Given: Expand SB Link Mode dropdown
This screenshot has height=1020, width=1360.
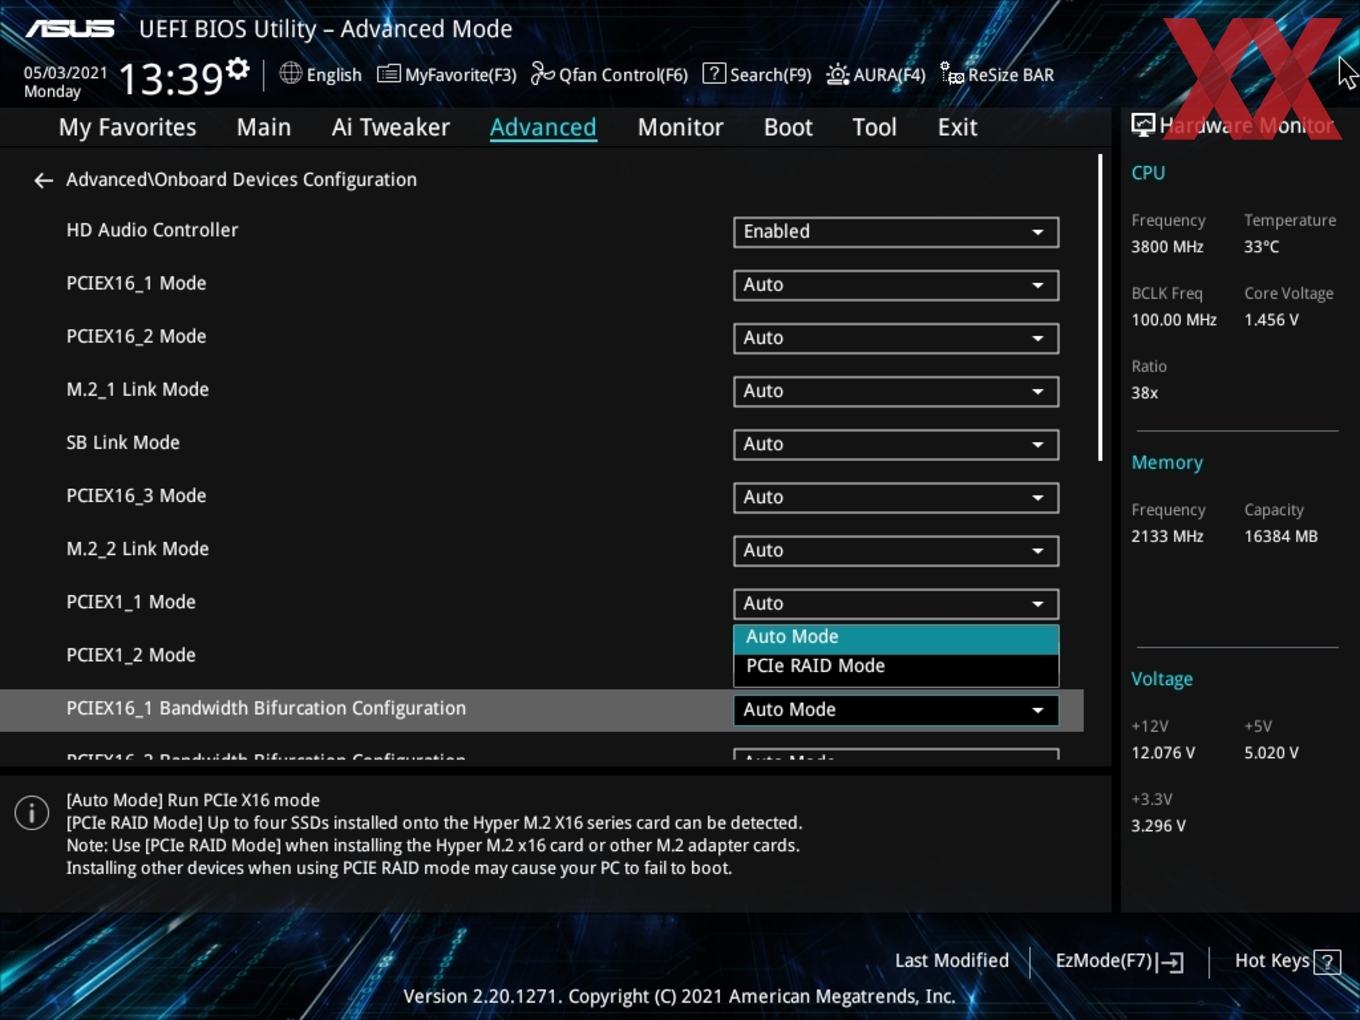Looking at the screenshot, I should [896, 444].
